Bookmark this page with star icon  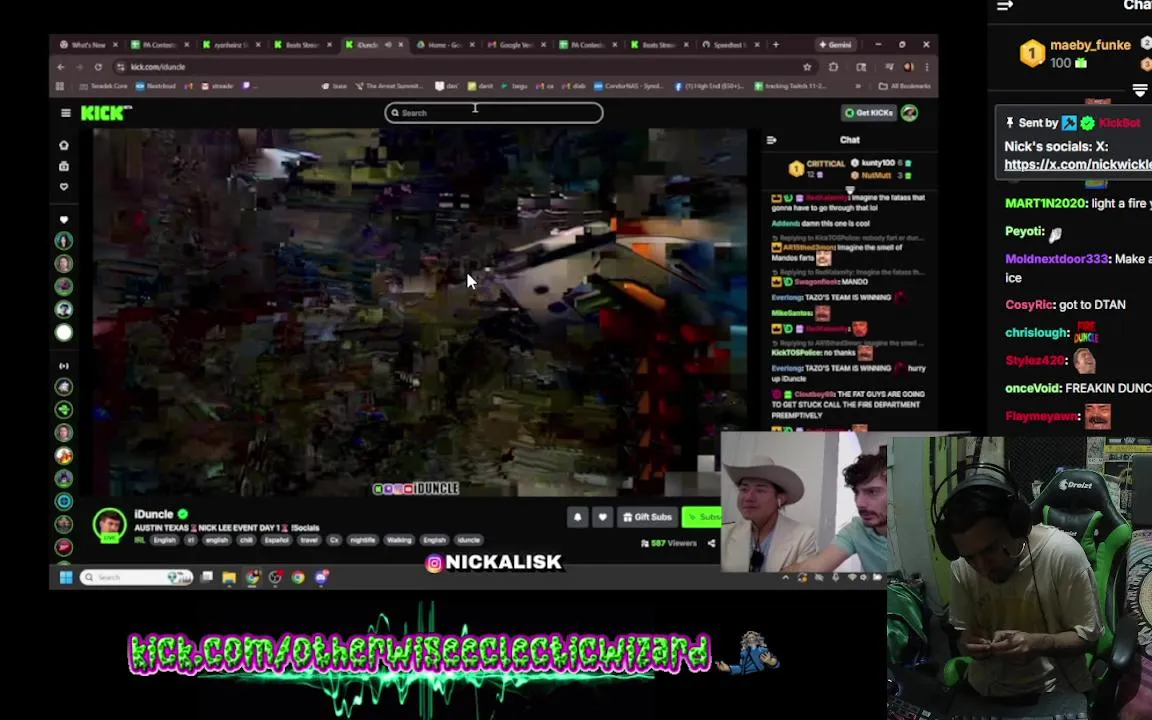pyautogui.click(x=807, y=67)
